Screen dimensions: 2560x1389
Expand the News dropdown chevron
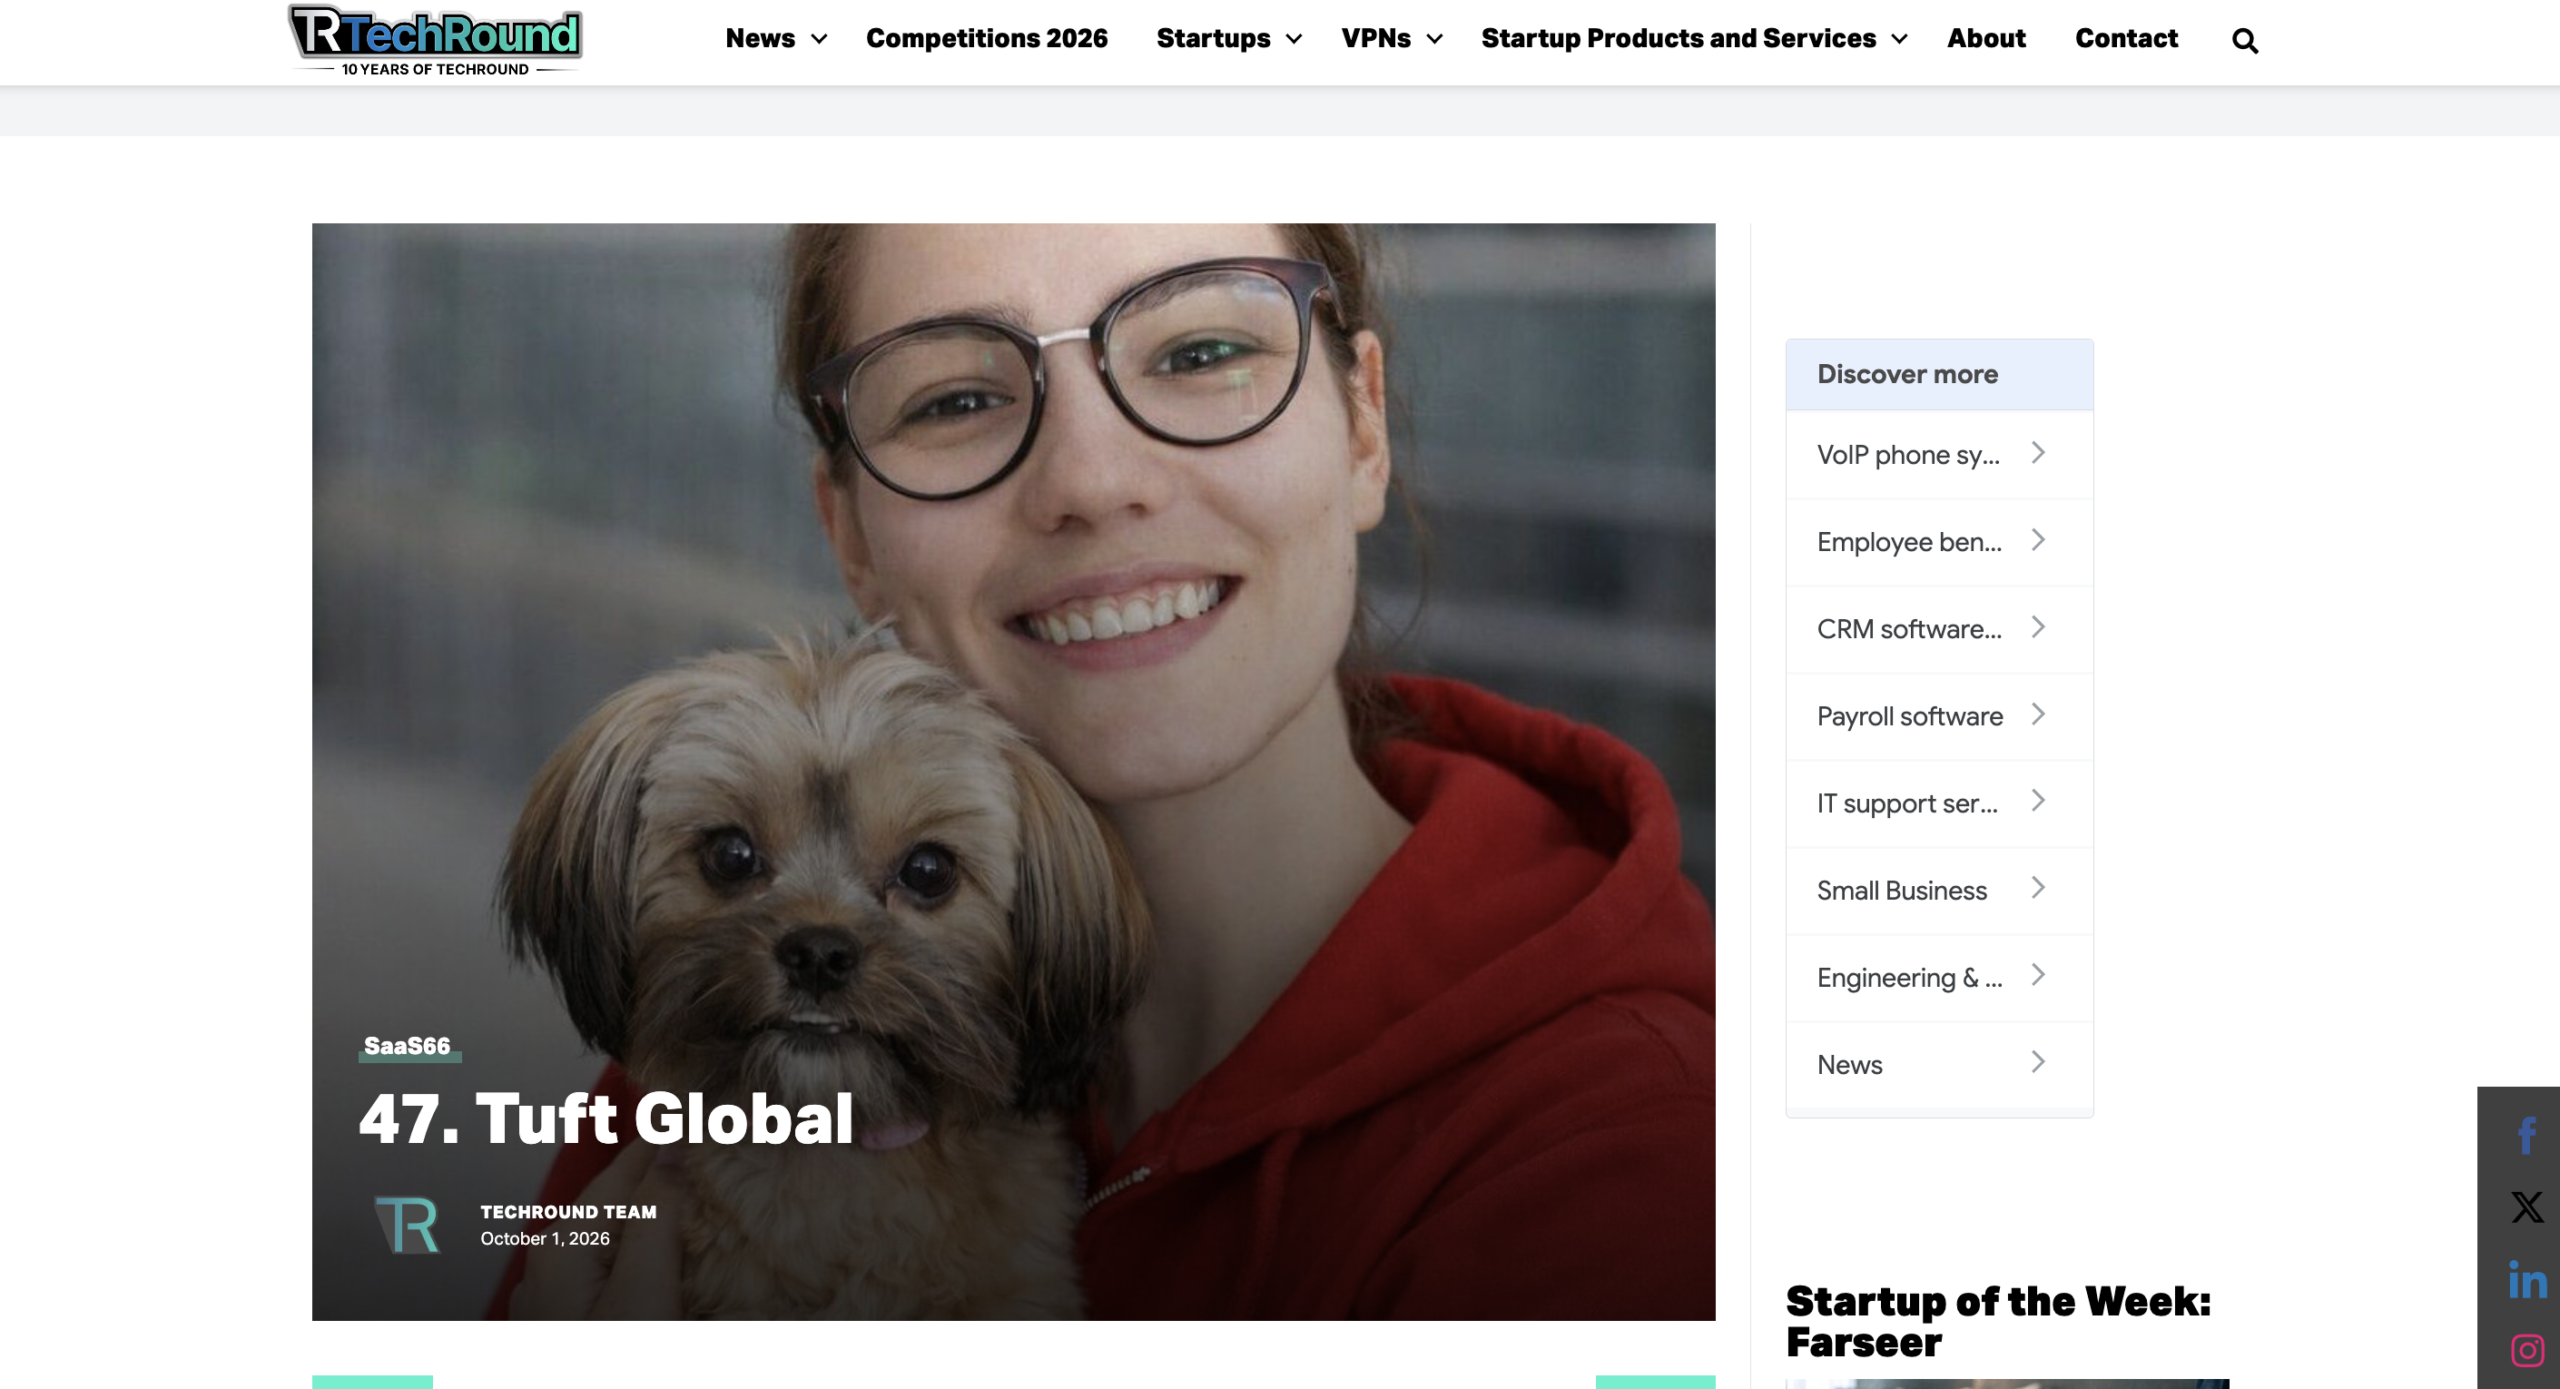coord(819,39)
